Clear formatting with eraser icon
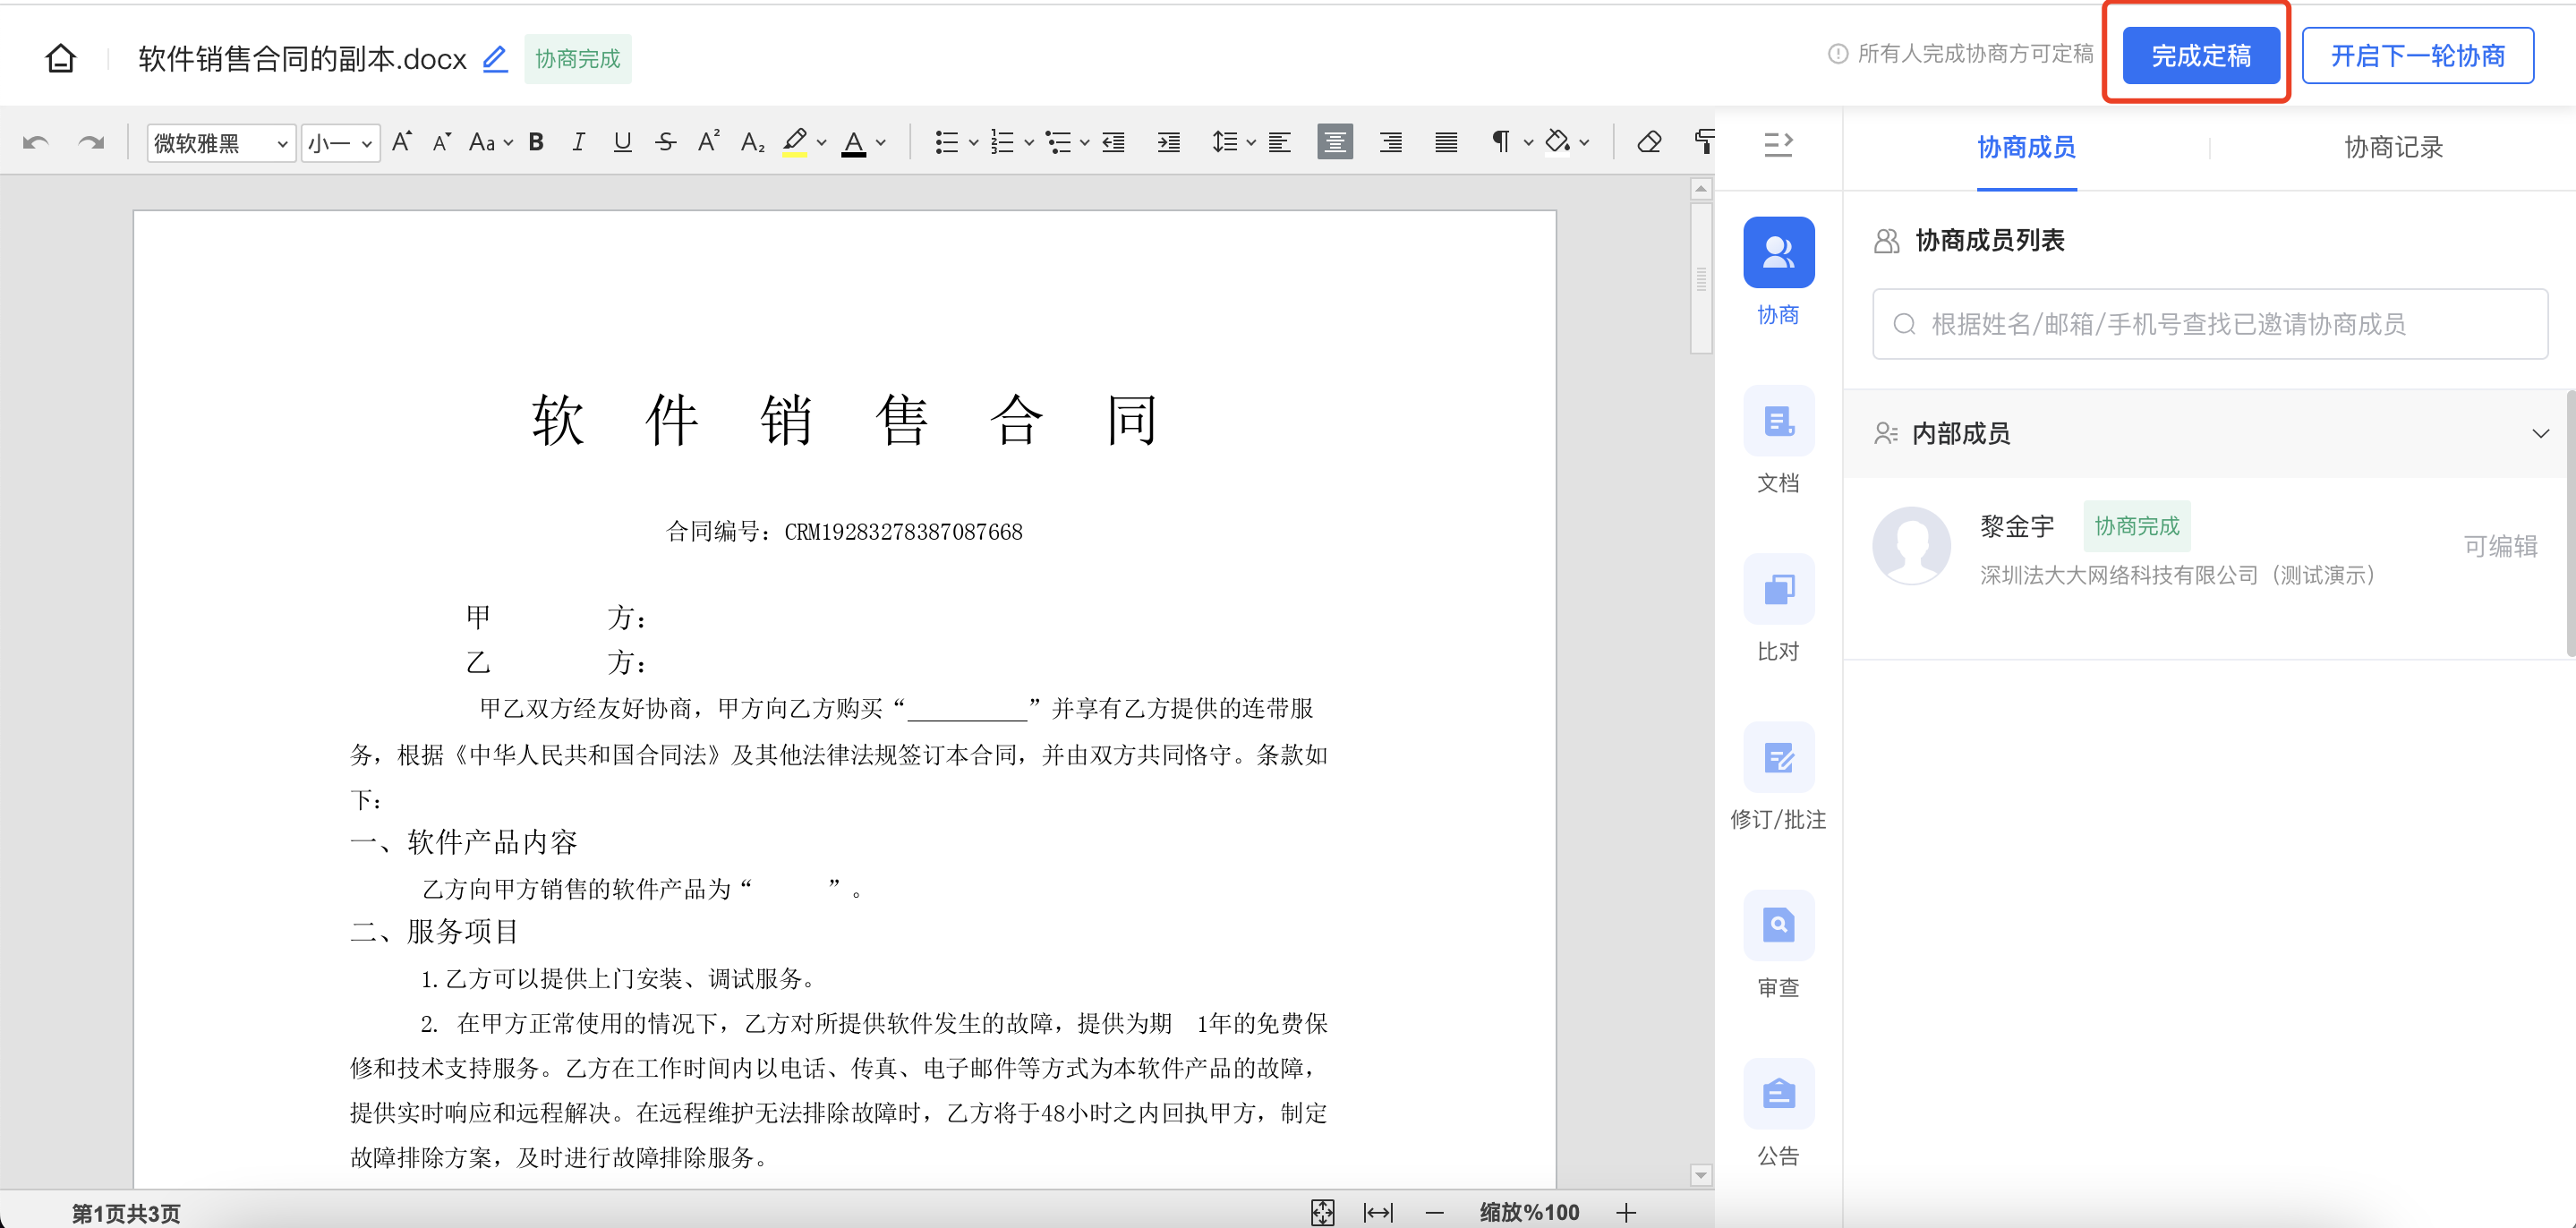This screenshot has height=1228, width=2576. click(1650, 142)
